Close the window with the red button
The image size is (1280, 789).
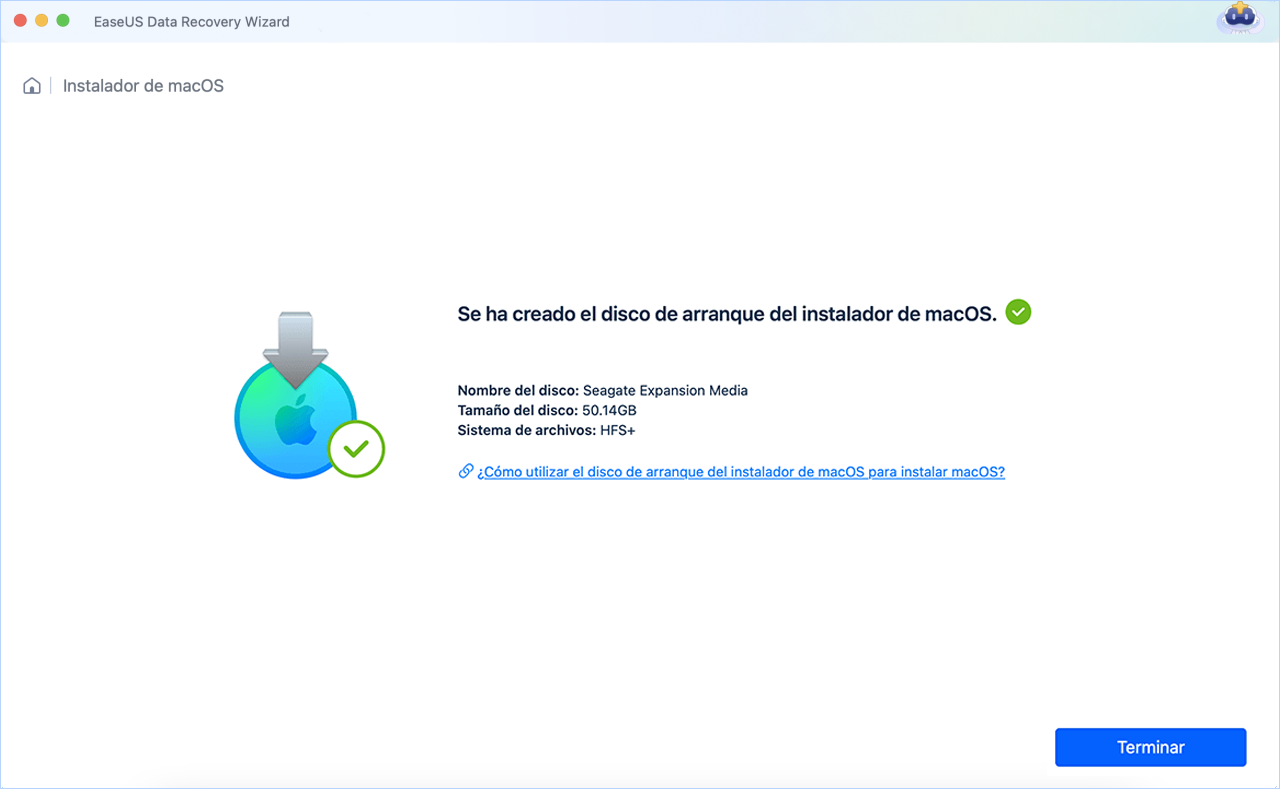pos(20,20)
